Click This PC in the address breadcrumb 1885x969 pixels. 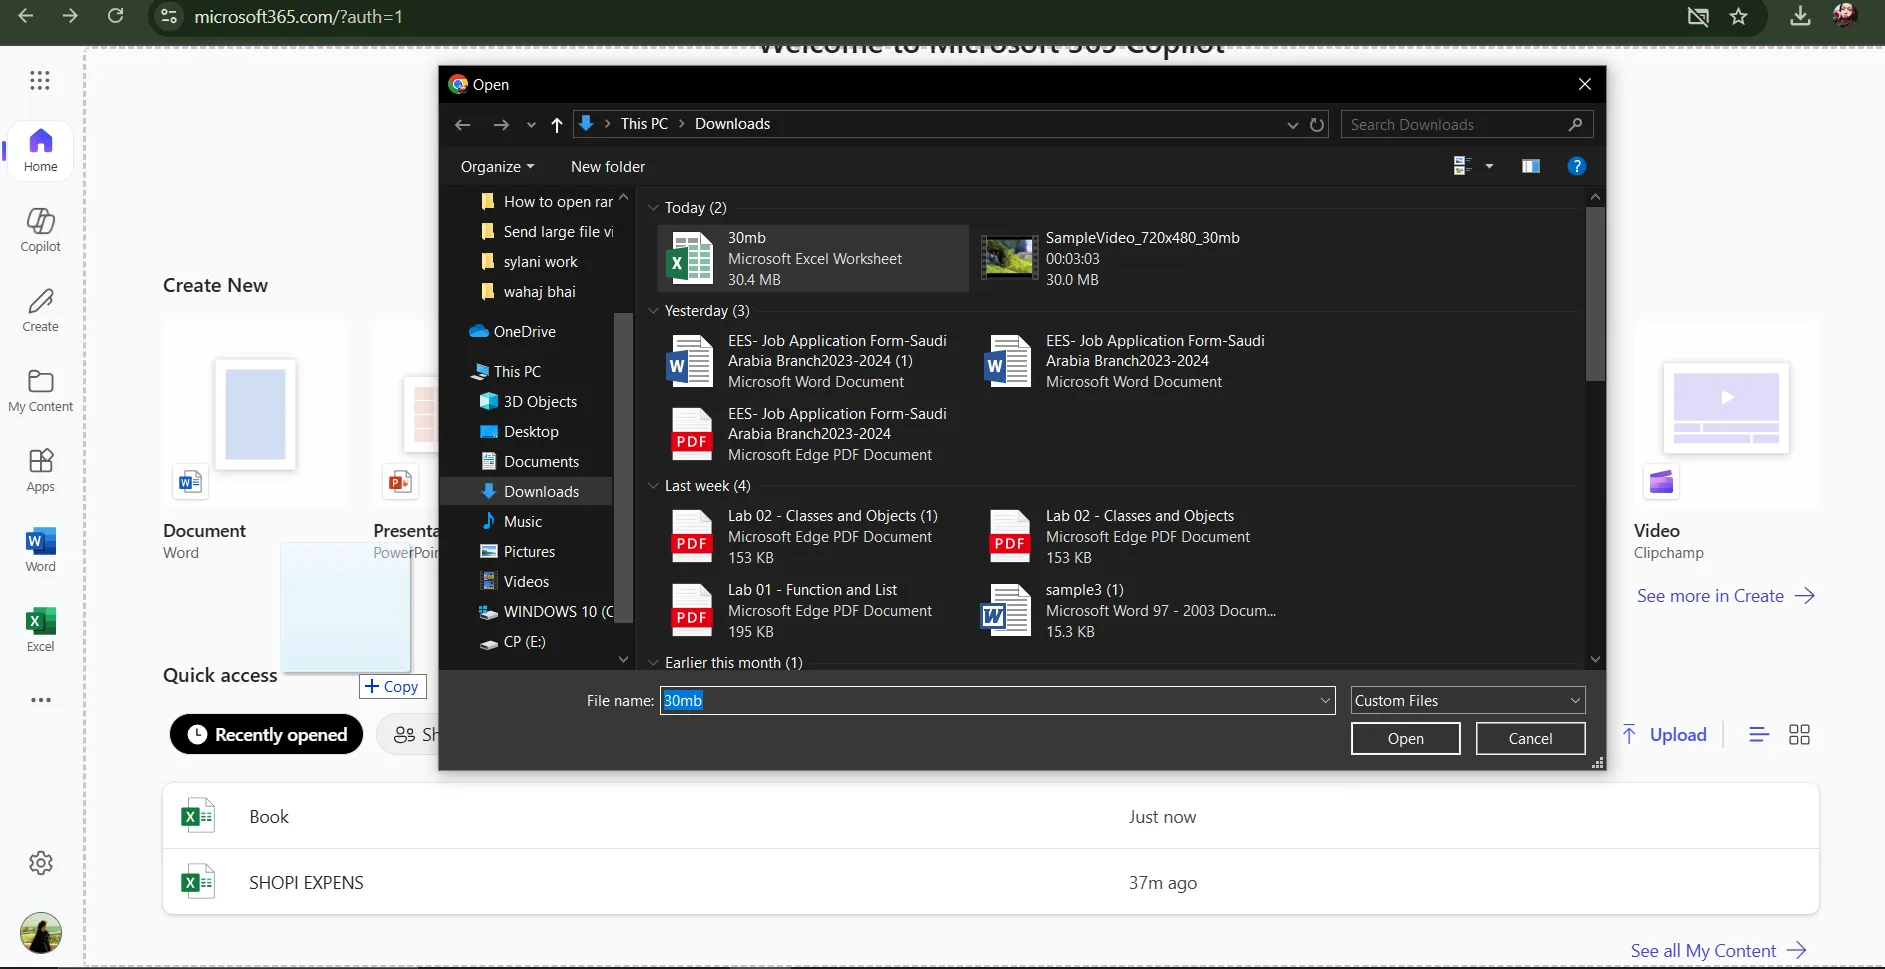(x=644, y=124)
